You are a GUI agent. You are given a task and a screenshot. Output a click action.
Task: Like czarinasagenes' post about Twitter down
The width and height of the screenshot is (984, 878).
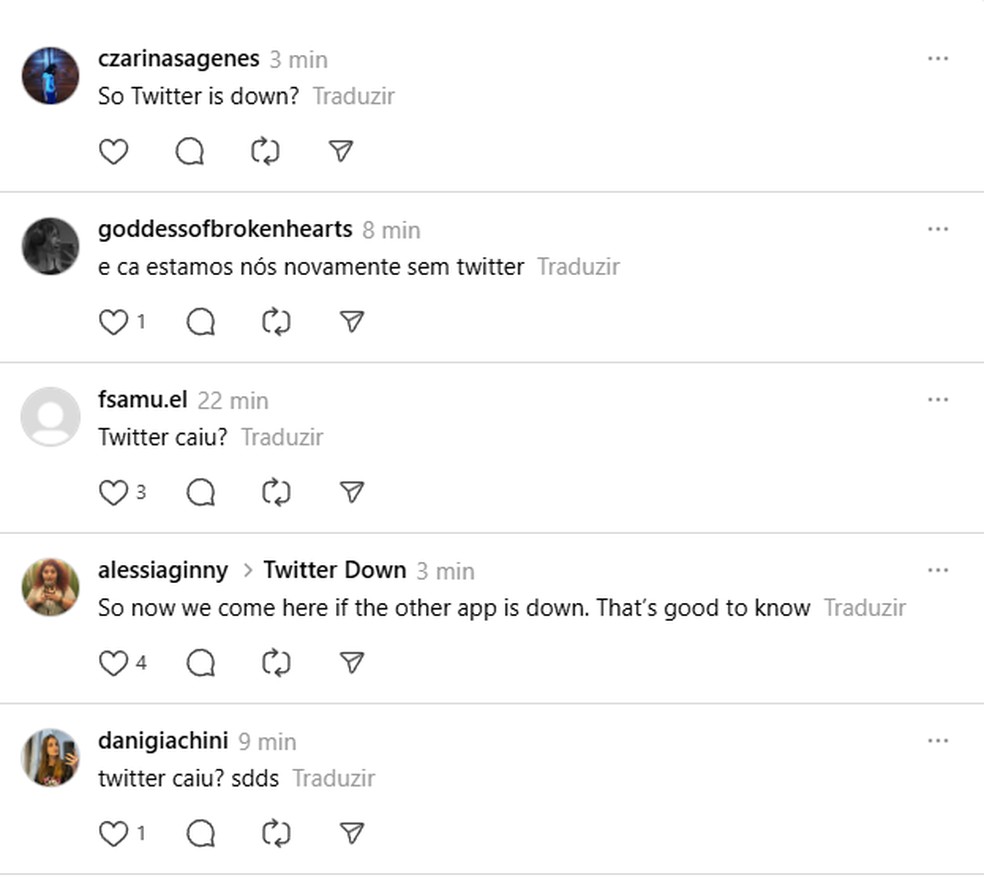[114, 151]
